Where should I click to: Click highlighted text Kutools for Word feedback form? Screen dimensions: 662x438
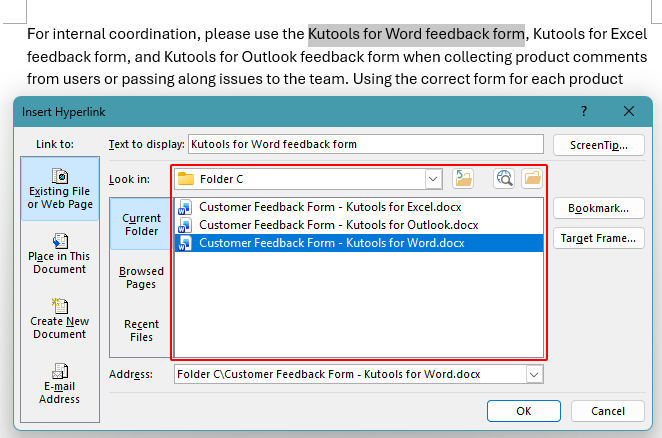pos(416,34)
